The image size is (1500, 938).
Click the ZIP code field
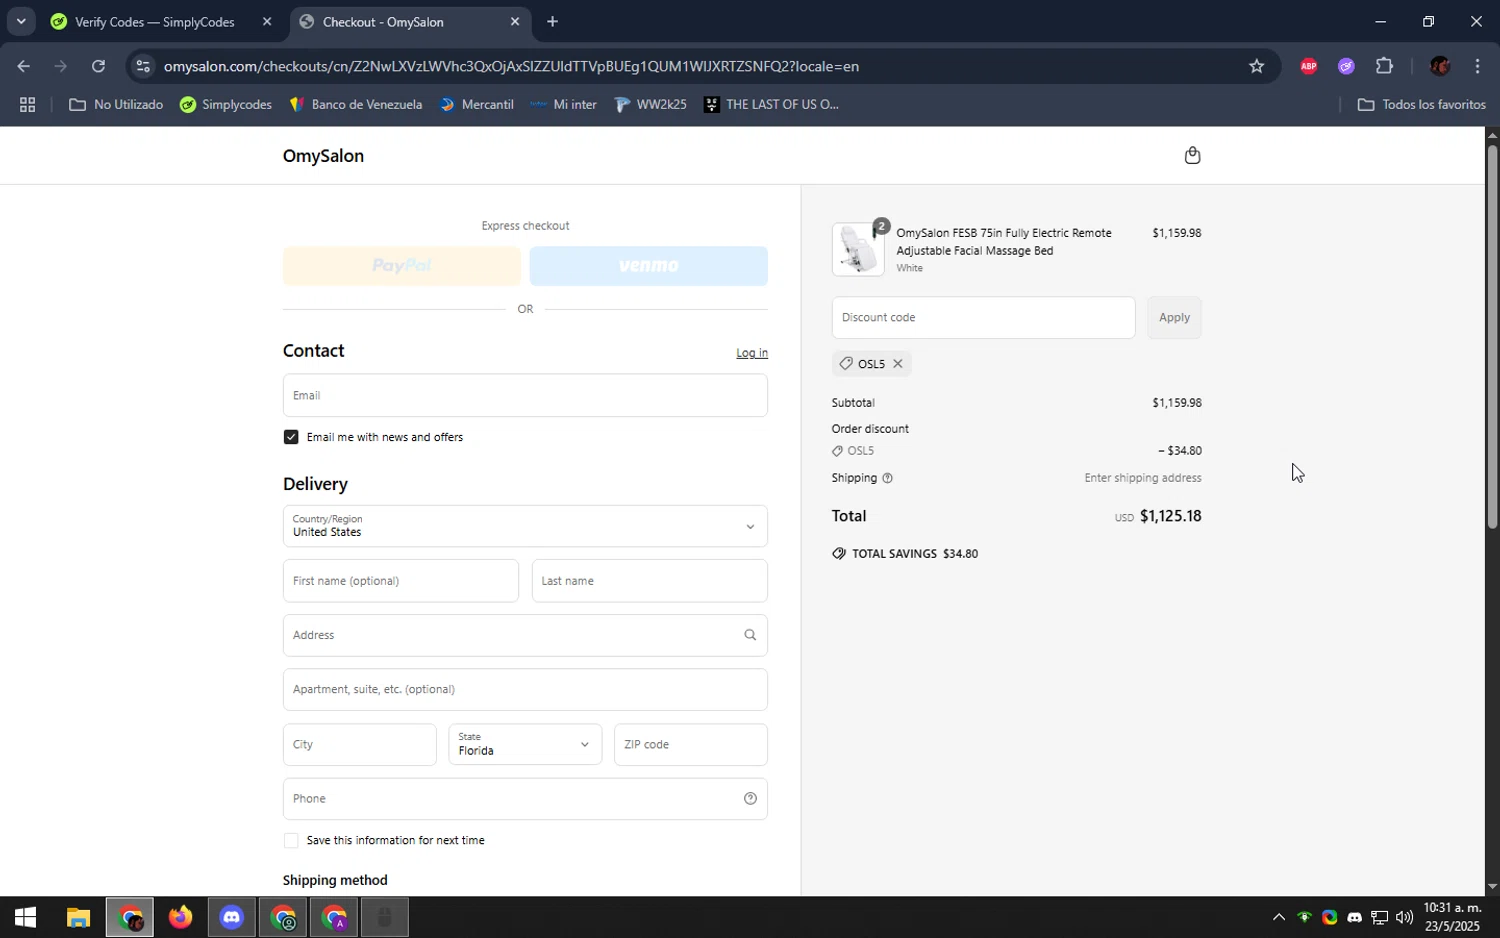click(x=691, y=744)
